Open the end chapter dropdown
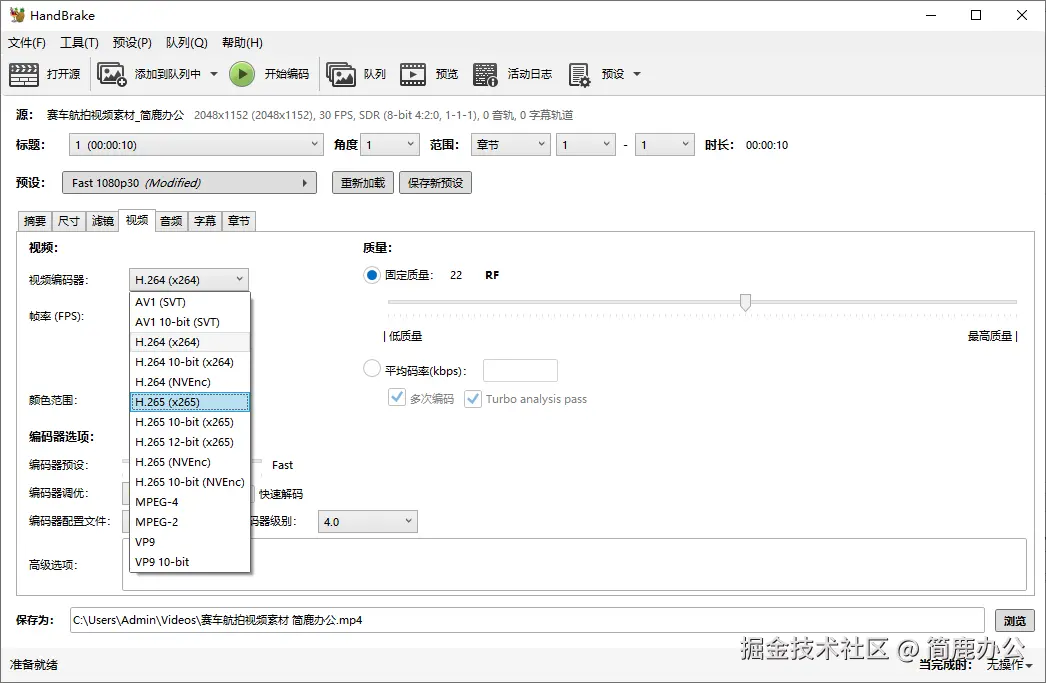Viewport: 1046px width, 683px height. click(664, 145)
